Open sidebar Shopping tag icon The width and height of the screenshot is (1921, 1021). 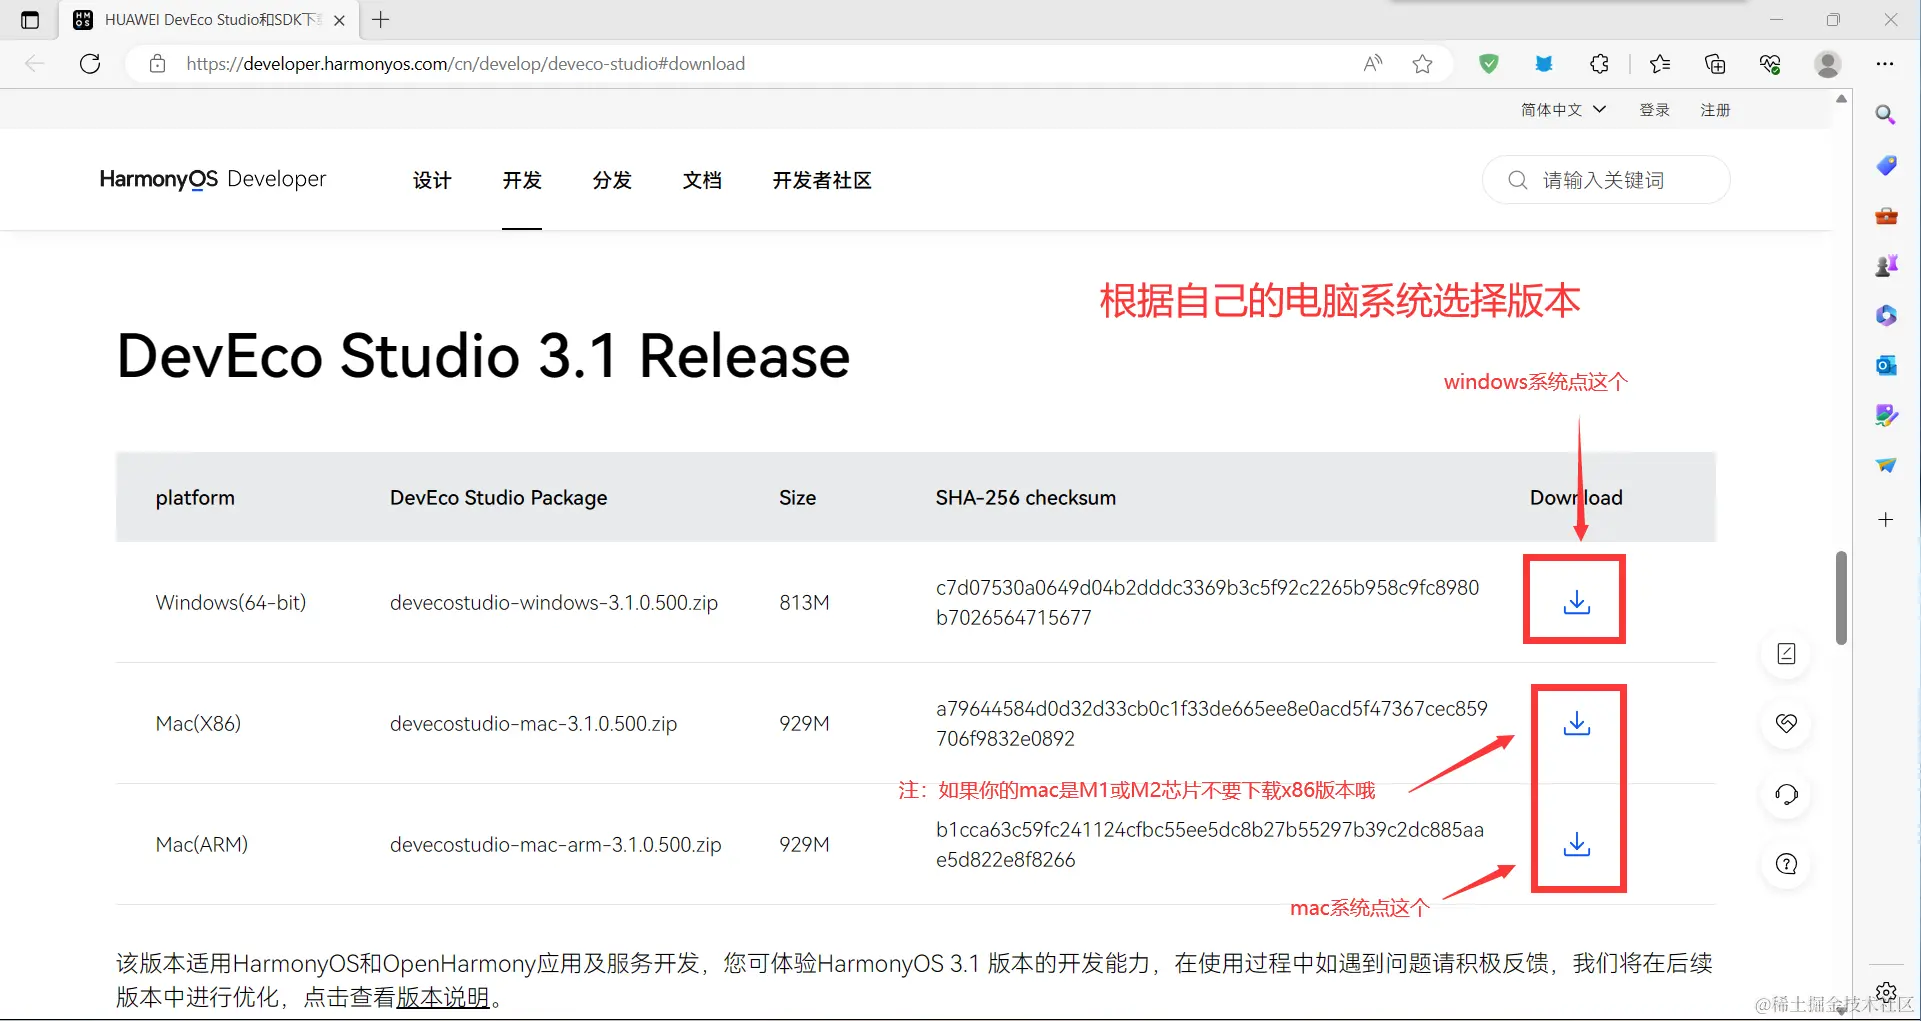point(1886,165)
